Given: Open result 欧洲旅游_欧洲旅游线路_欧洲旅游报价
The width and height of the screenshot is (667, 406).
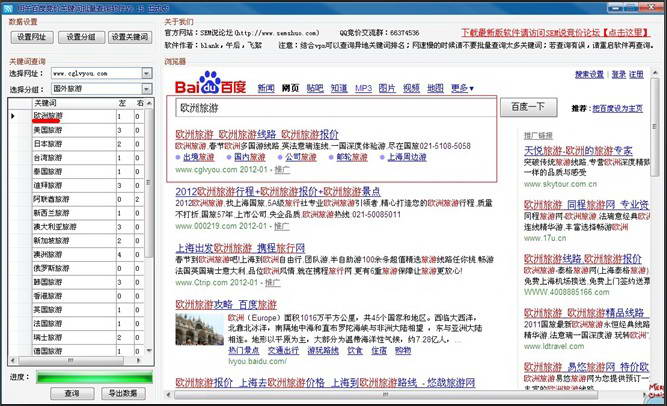Looking at the screenshot, I should click(257, 134).
